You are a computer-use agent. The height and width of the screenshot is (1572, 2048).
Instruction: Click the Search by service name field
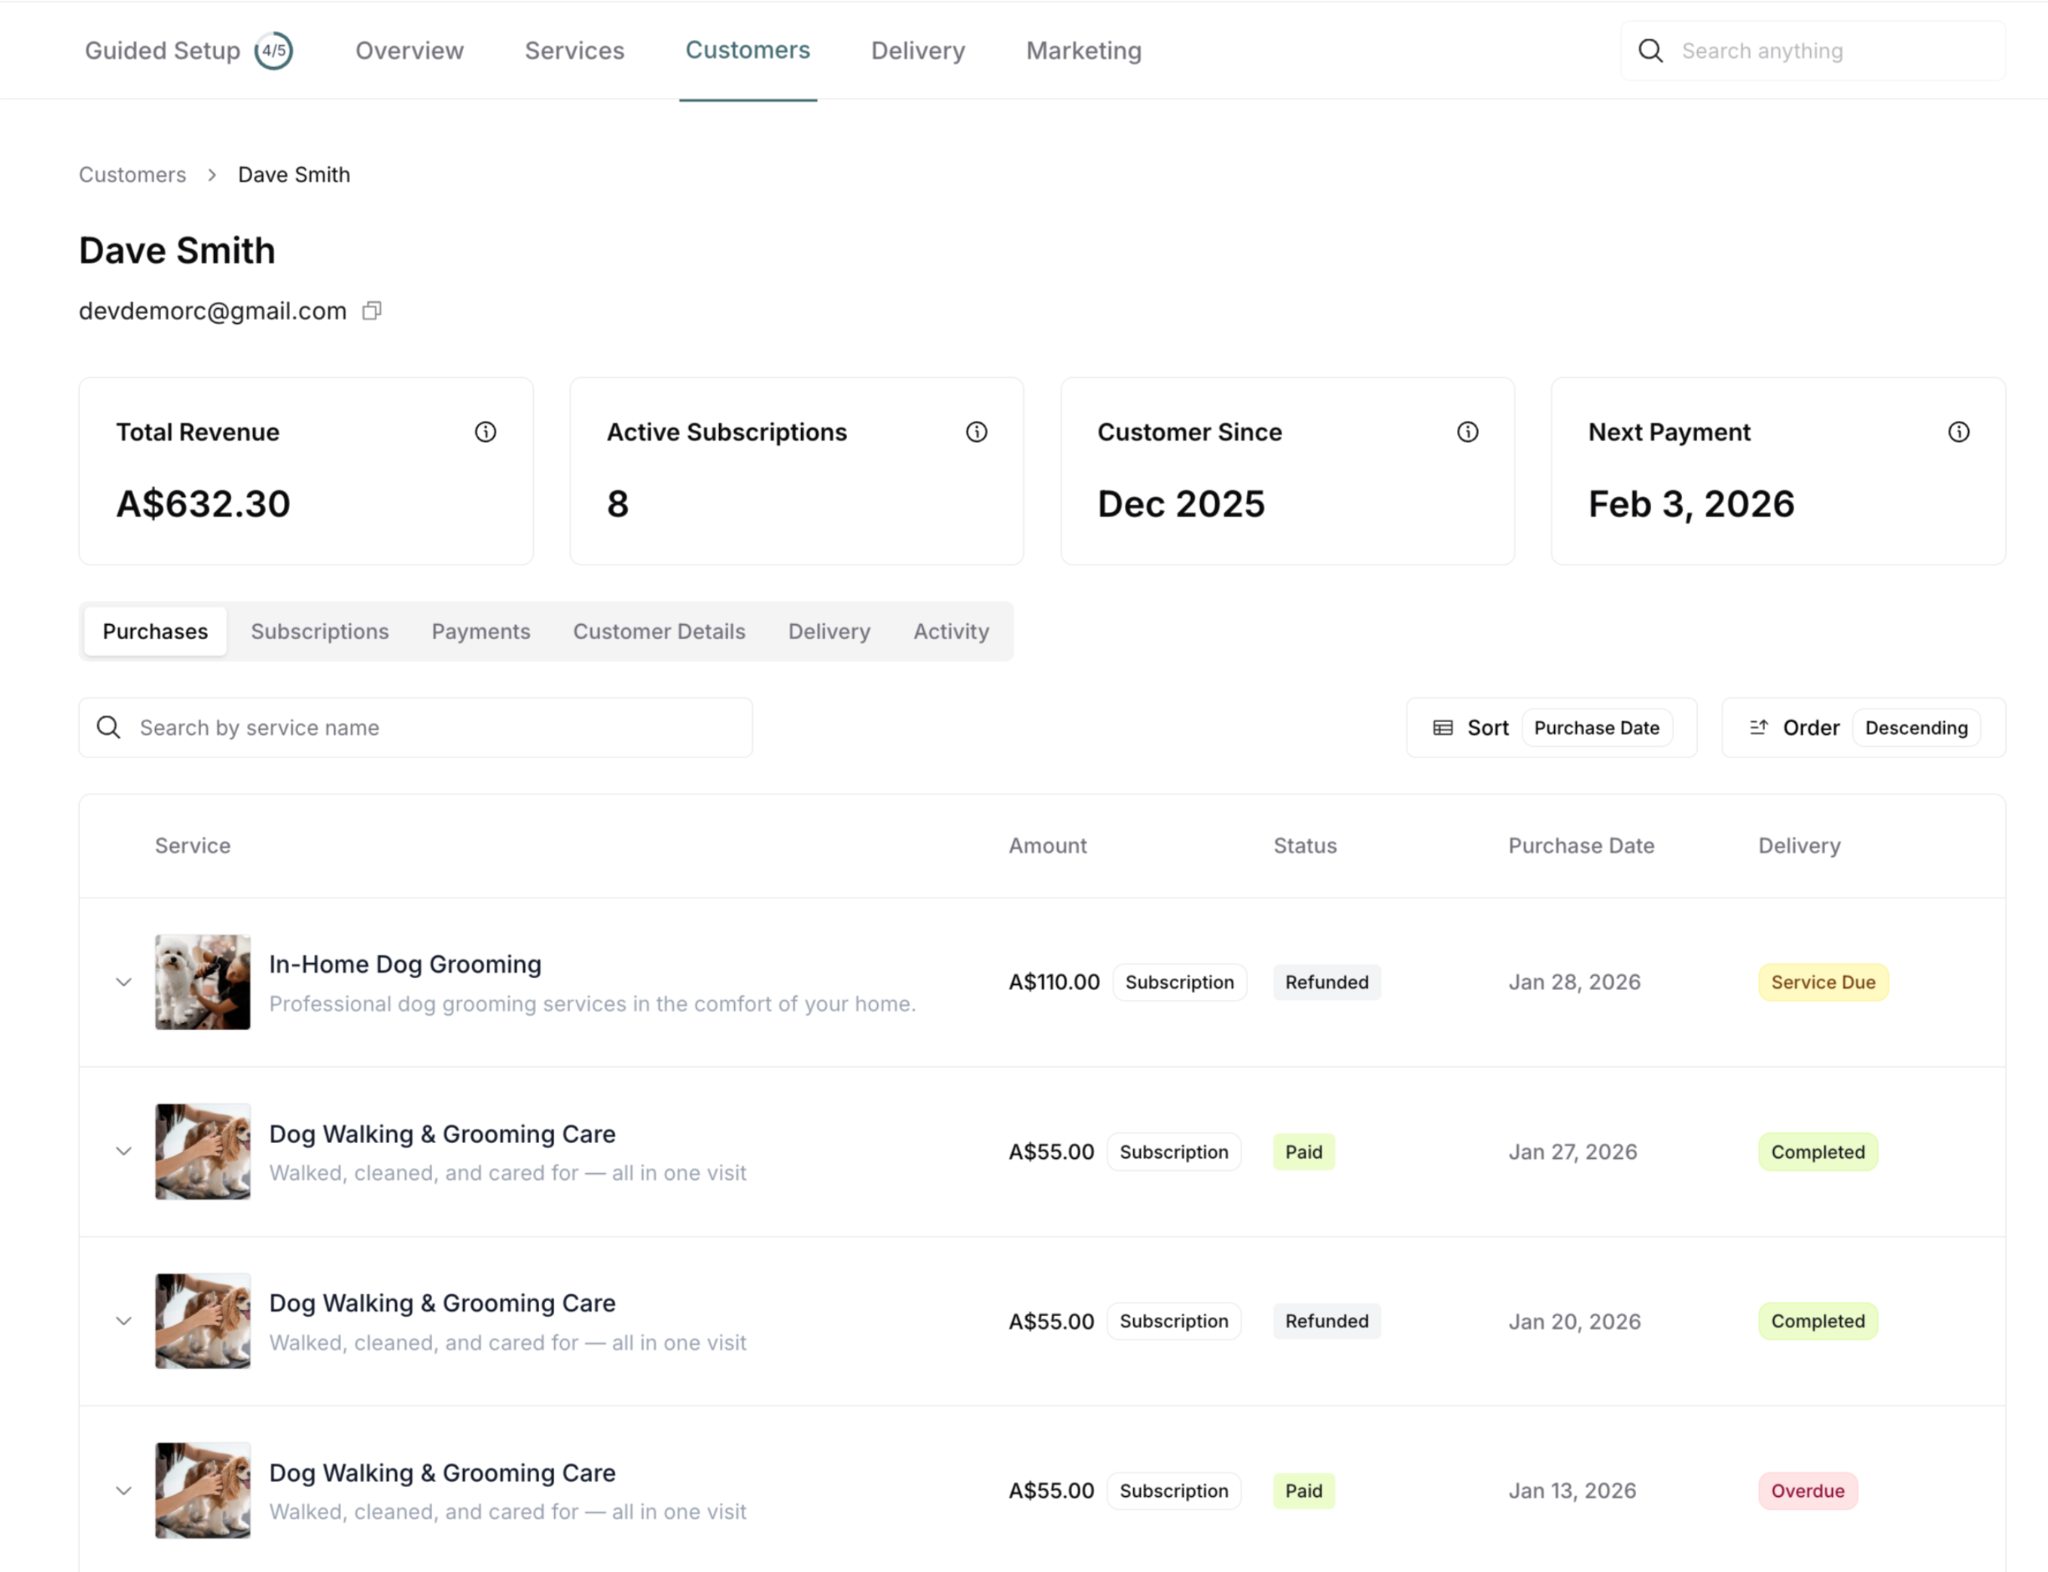pos(440,728)
